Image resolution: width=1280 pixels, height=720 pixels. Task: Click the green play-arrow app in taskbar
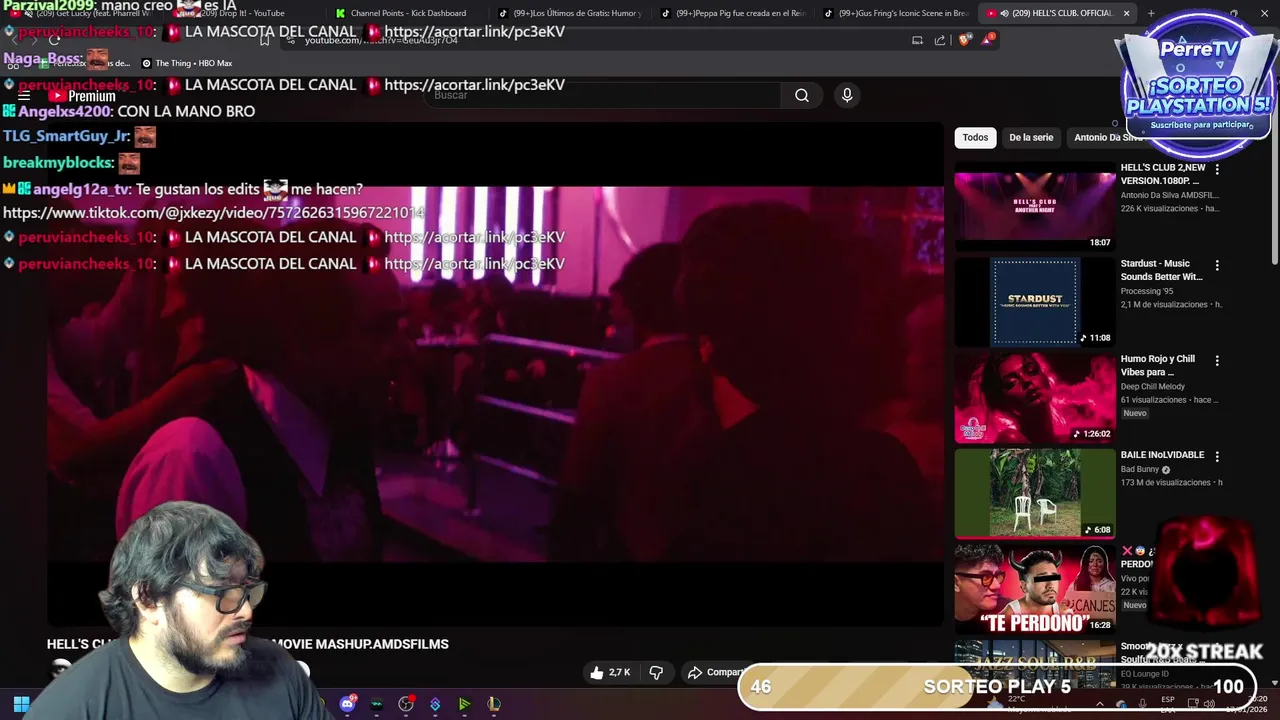pos(464,704)
